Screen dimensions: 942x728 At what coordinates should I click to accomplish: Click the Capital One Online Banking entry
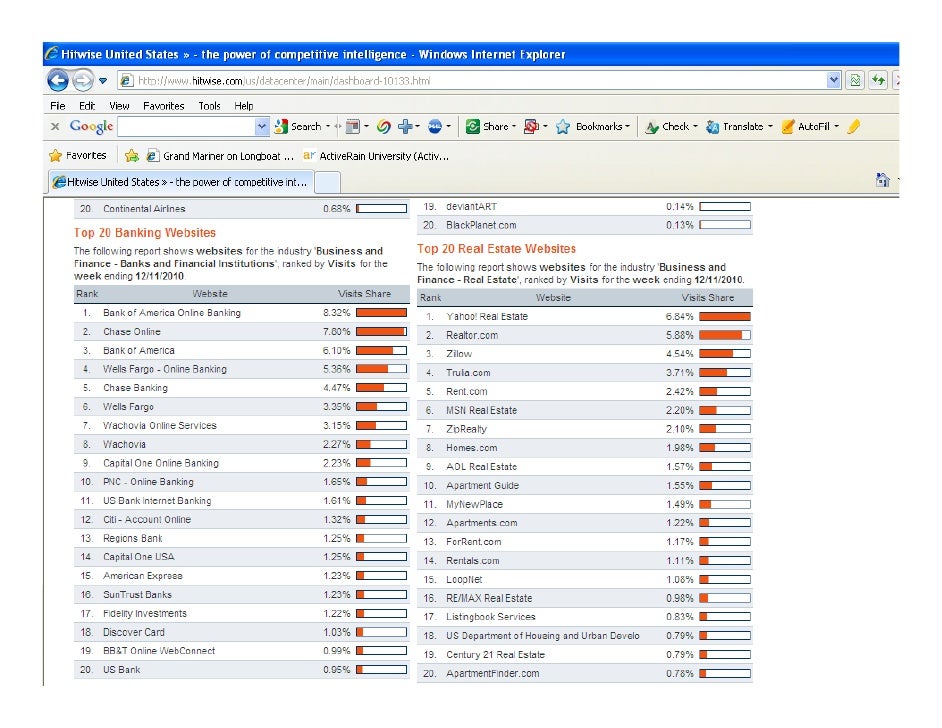tap(161, 463)
